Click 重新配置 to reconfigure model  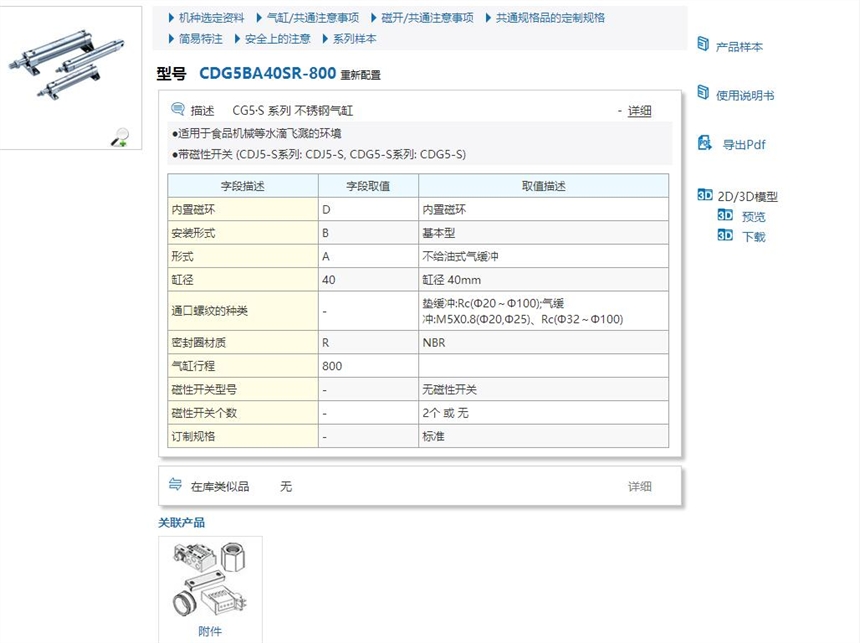[360, 75]
